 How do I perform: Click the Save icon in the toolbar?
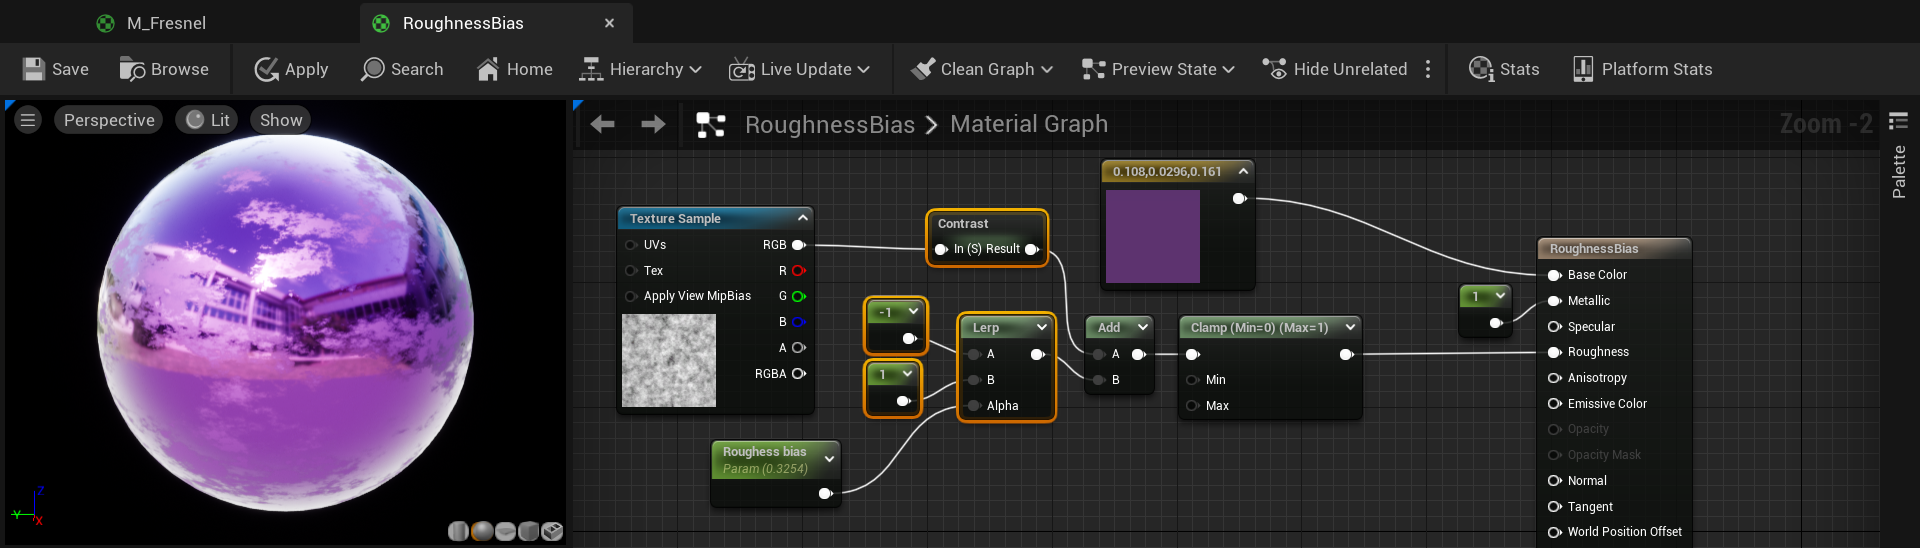tap(34, 69)
